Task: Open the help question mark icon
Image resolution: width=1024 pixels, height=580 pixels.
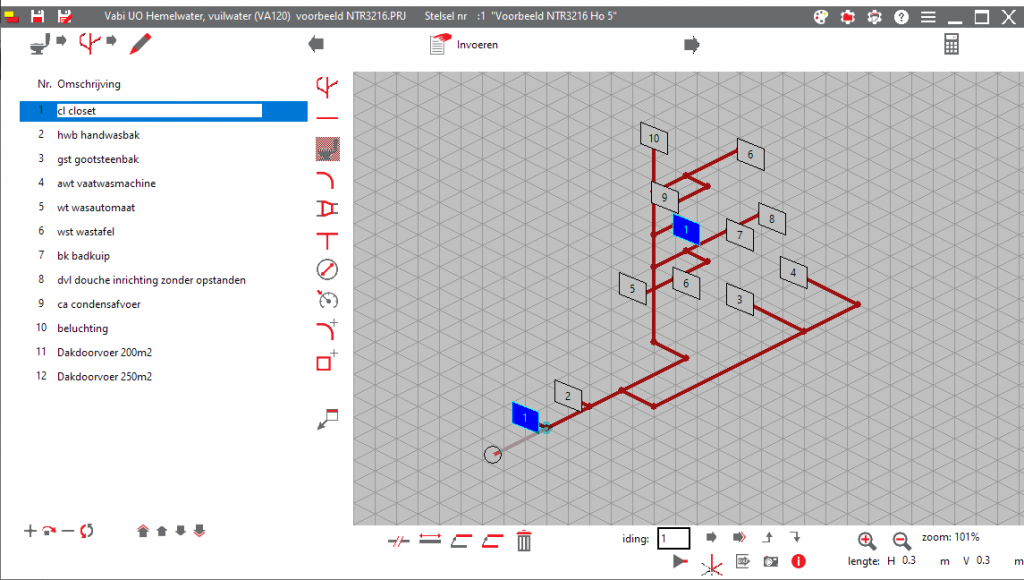Action: coord(901,17)
